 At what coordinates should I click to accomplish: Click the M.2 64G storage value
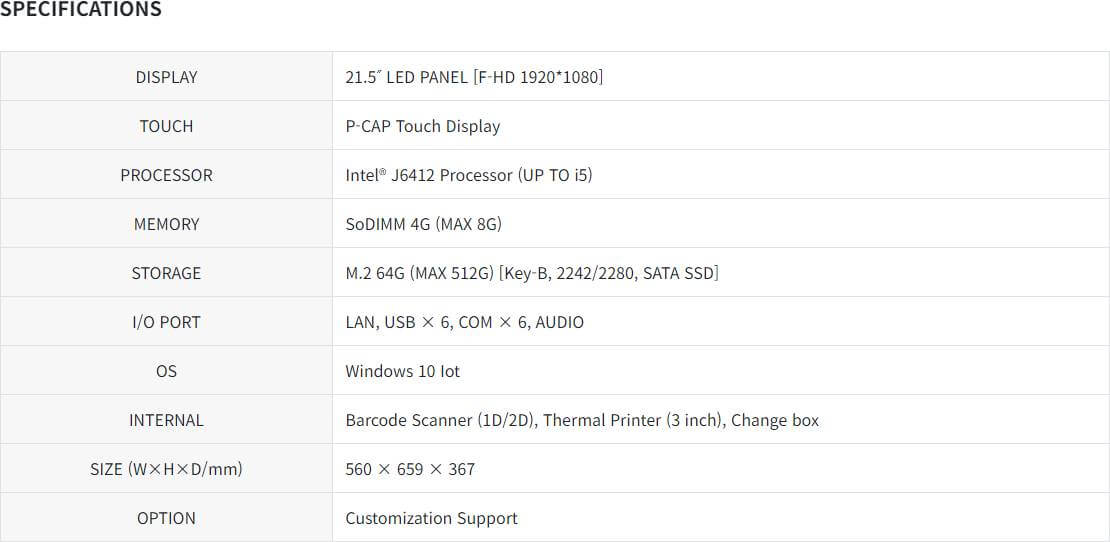pyautogui.click(x=532, y=272)
